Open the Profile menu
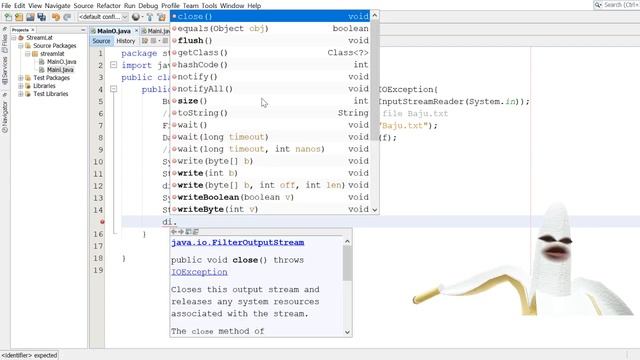This screenshot has width=640, height=360. pos(170,6)
